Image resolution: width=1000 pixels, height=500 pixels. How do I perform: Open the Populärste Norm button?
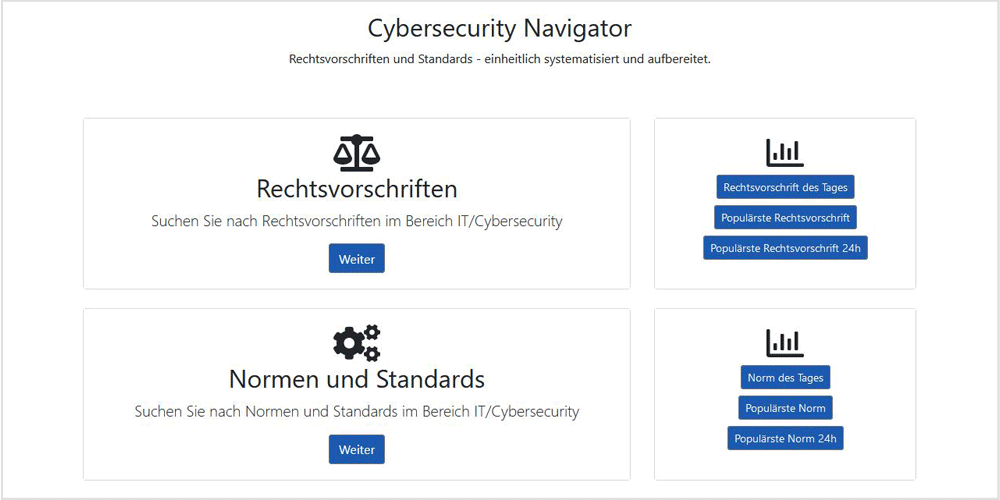785,408
